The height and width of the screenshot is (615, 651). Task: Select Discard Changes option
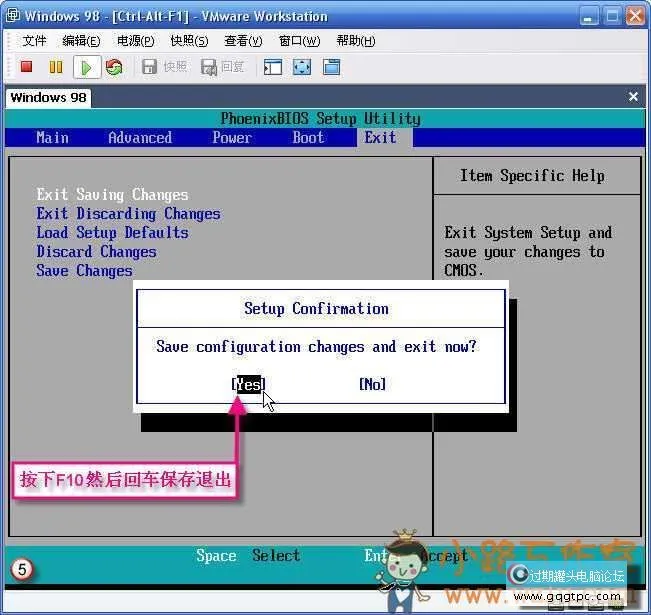tap(96, 252)
